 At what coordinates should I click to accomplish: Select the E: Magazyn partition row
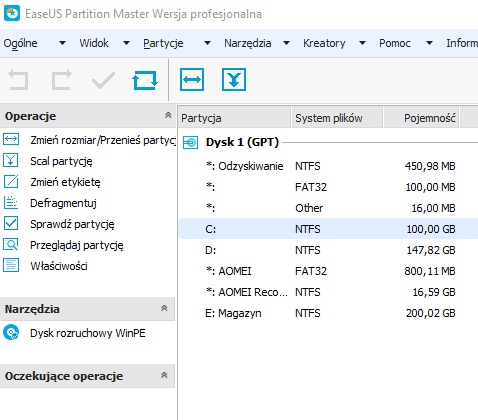pos(328,313)
